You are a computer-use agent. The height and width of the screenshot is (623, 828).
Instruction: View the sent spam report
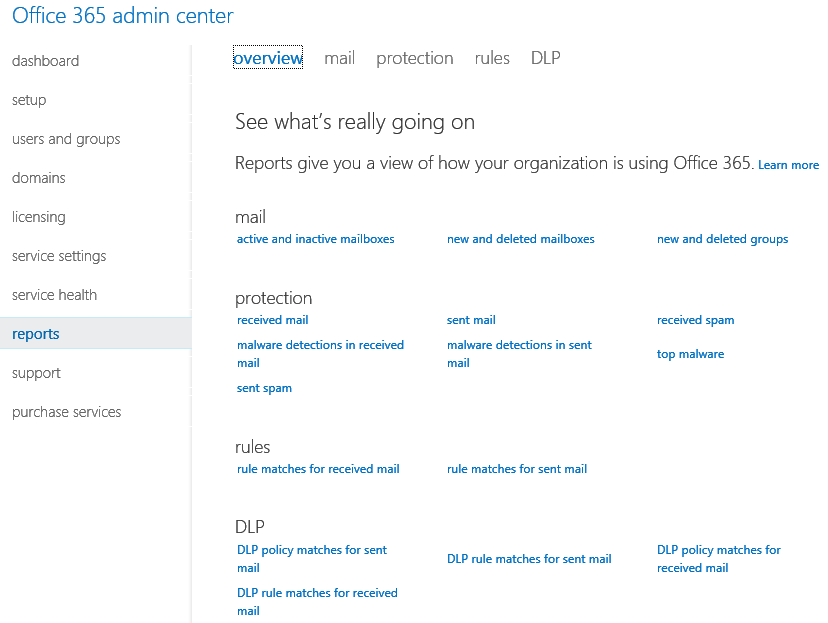click(x=264, y=388)
